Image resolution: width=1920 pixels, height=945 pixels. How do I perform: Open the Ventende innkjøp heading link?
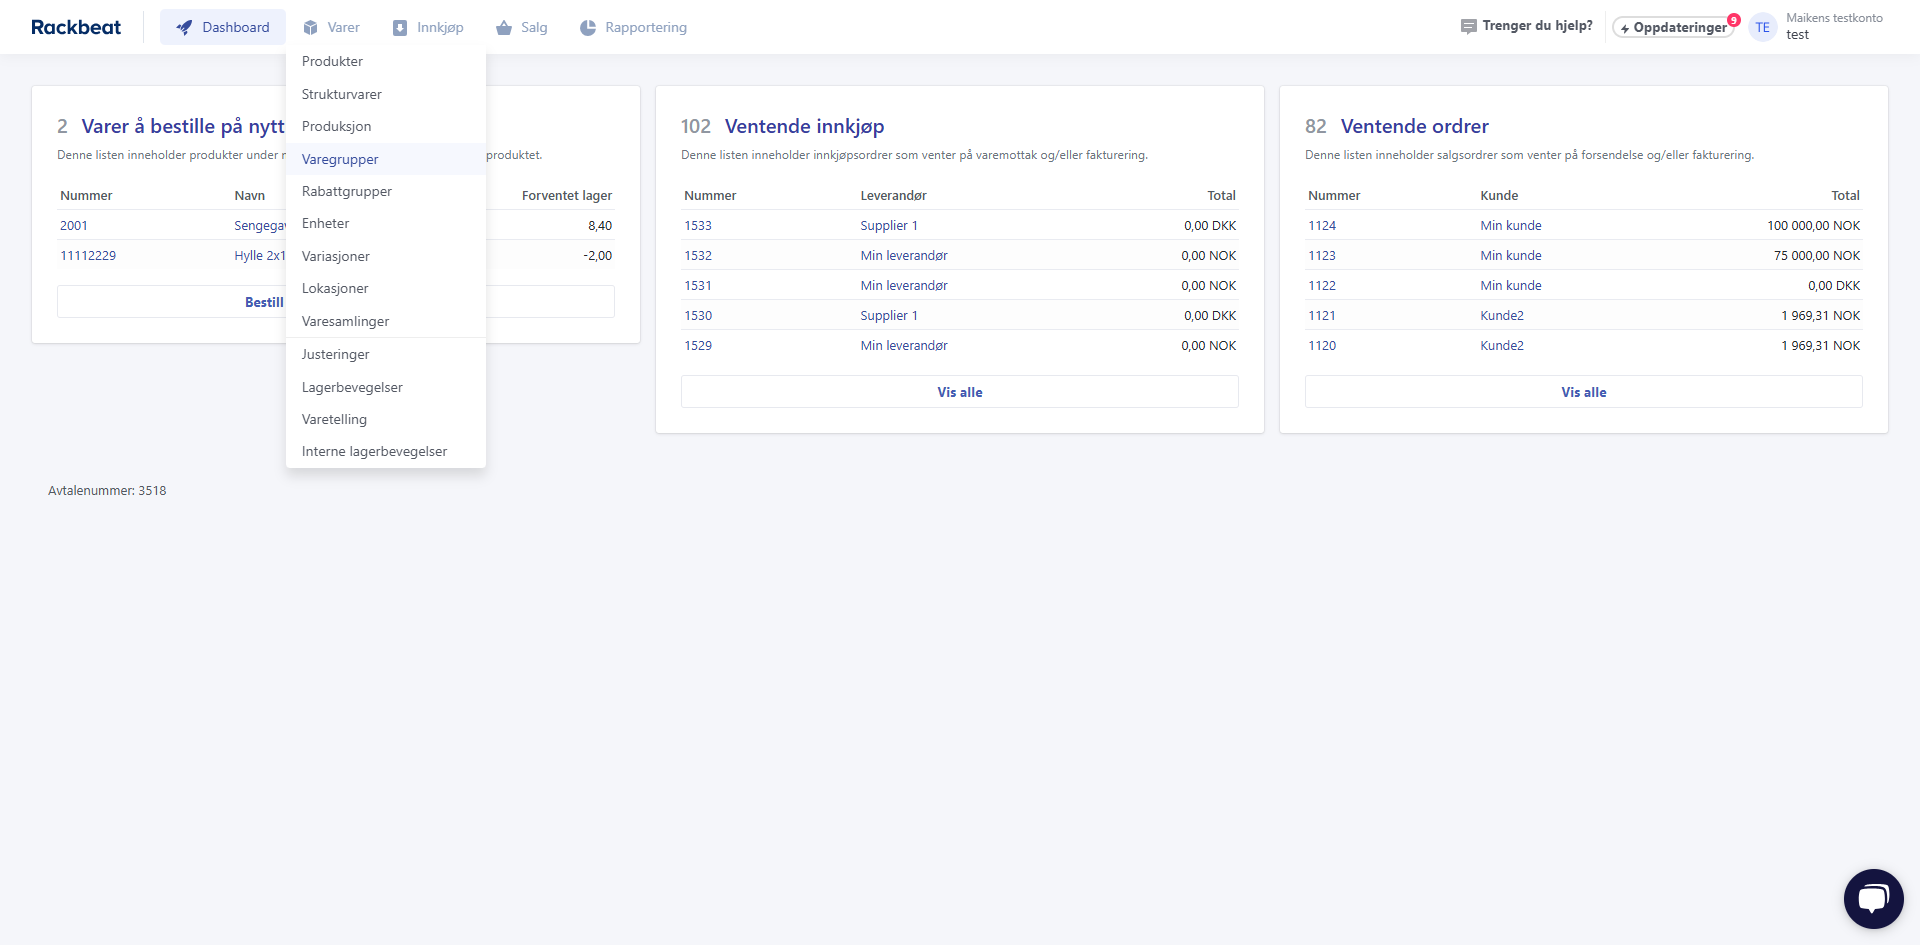point(804,126)
